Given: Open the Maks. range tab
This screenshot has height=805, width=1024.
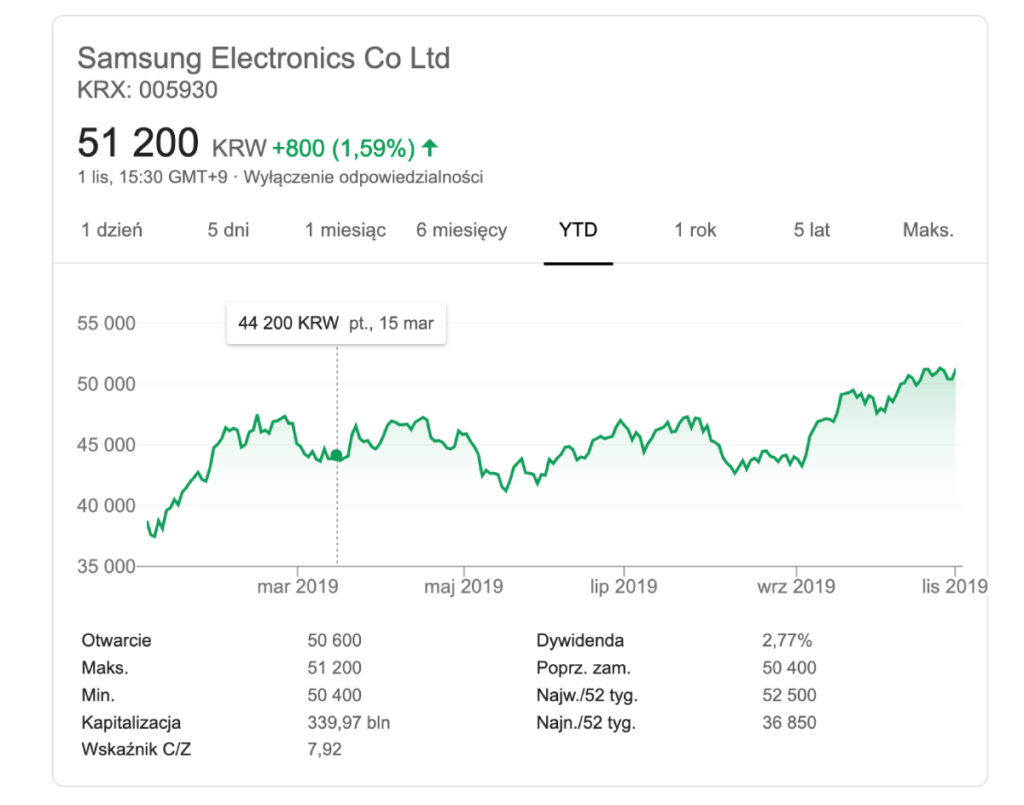Looking at the screenshot, I should point(928,230).
